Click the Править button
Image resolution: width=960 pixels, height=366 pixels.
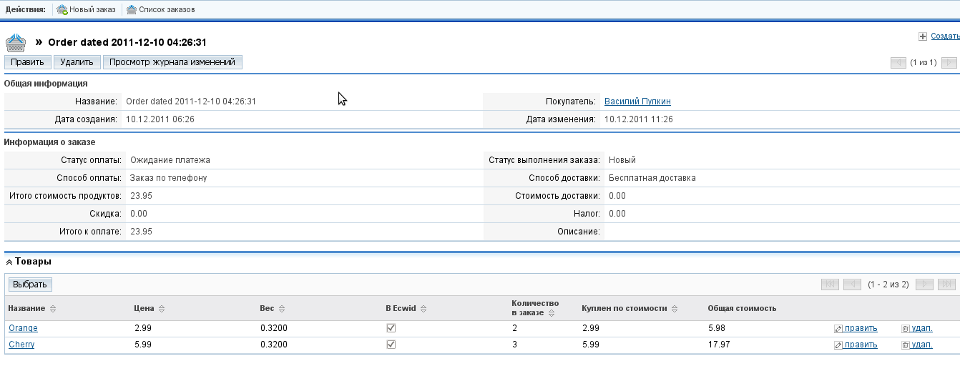click(x=28, y=62)
